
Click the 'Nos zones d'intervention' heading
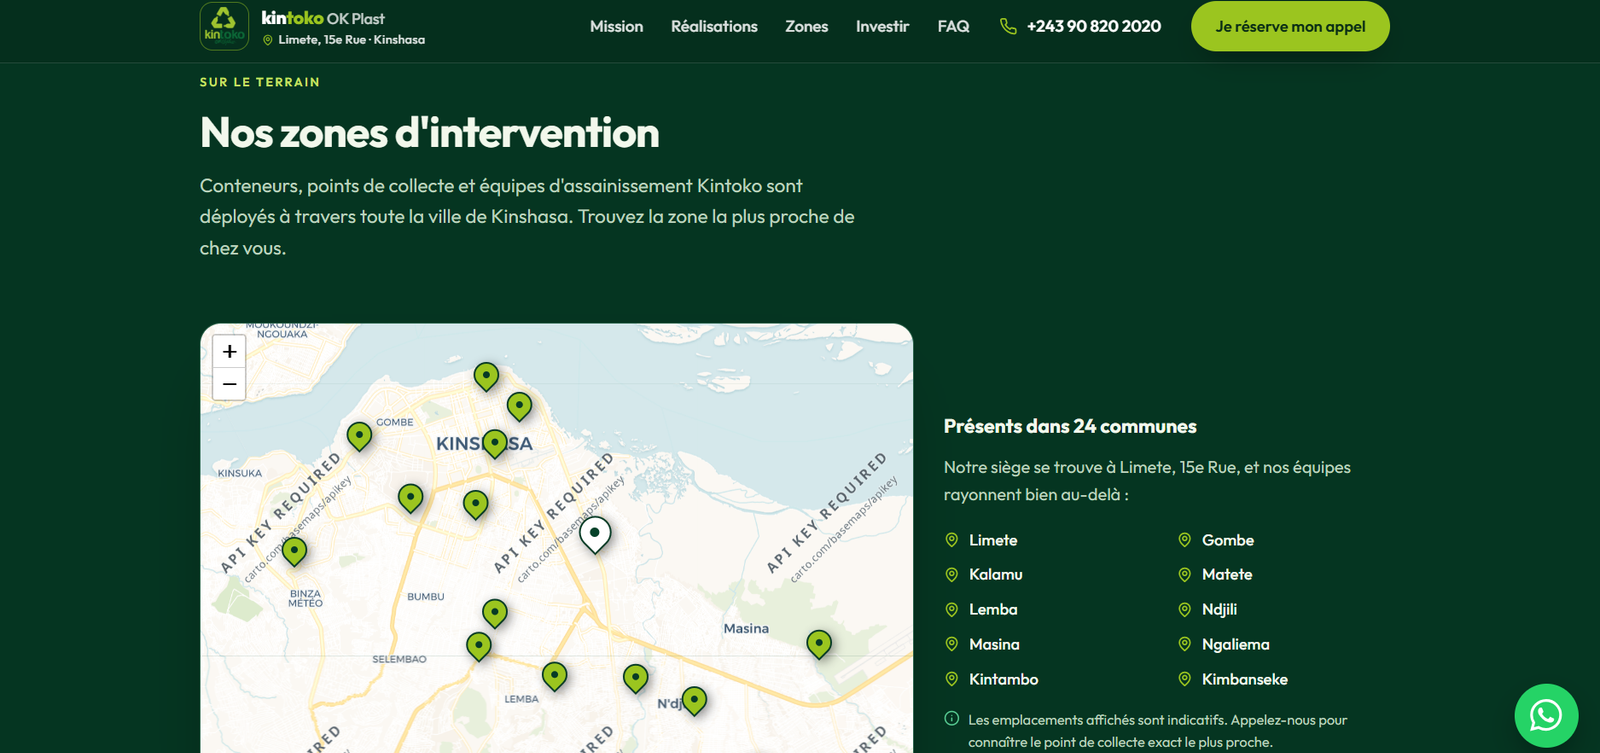click(x=430, y=133)
